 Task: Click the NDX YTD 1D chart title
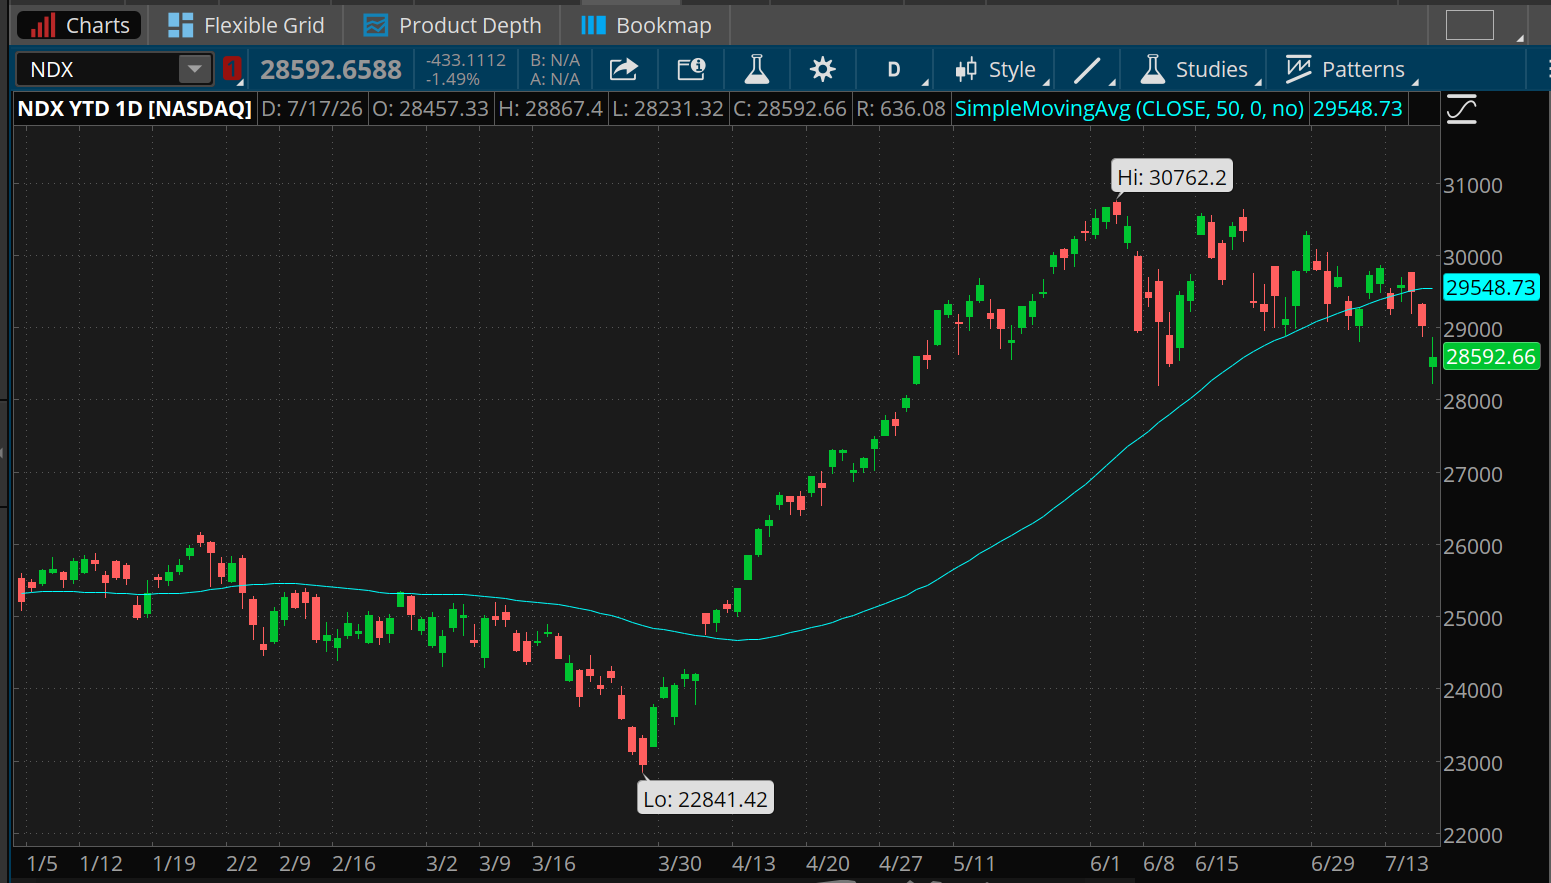tap(135, 109)
